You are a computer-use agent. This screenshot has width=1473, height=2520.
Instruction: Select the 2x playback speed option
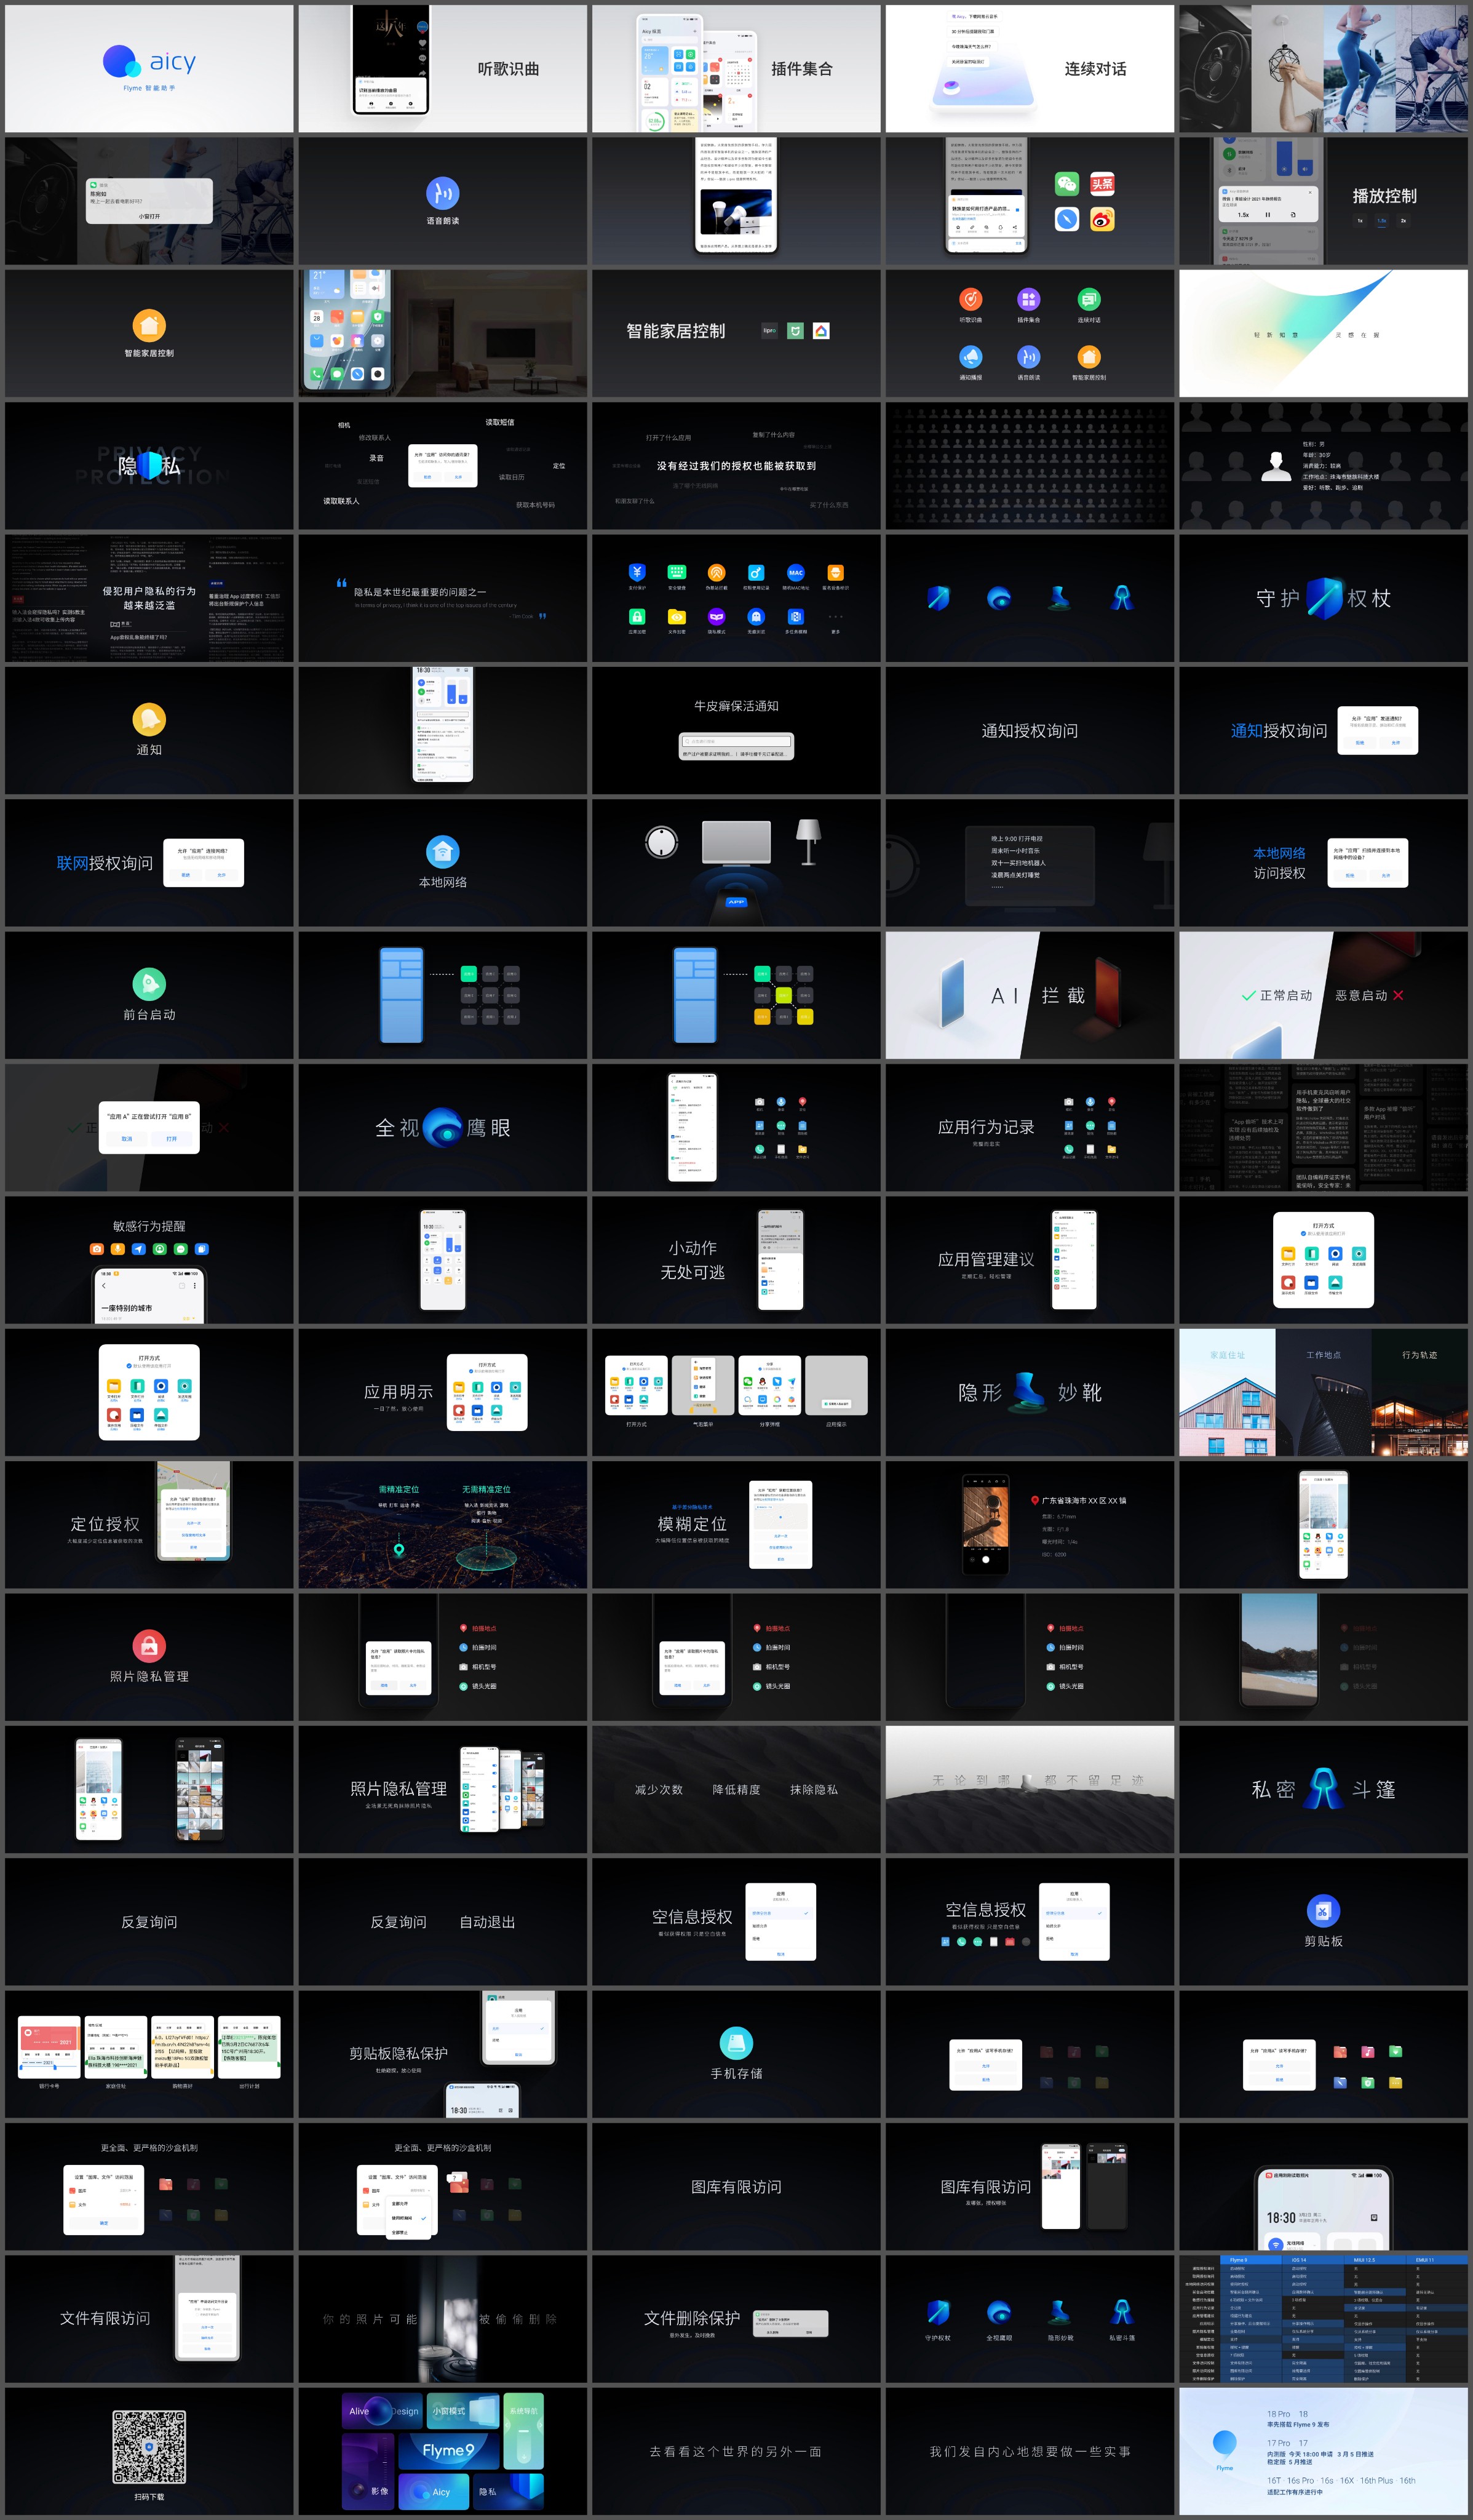coord(1403,221)
